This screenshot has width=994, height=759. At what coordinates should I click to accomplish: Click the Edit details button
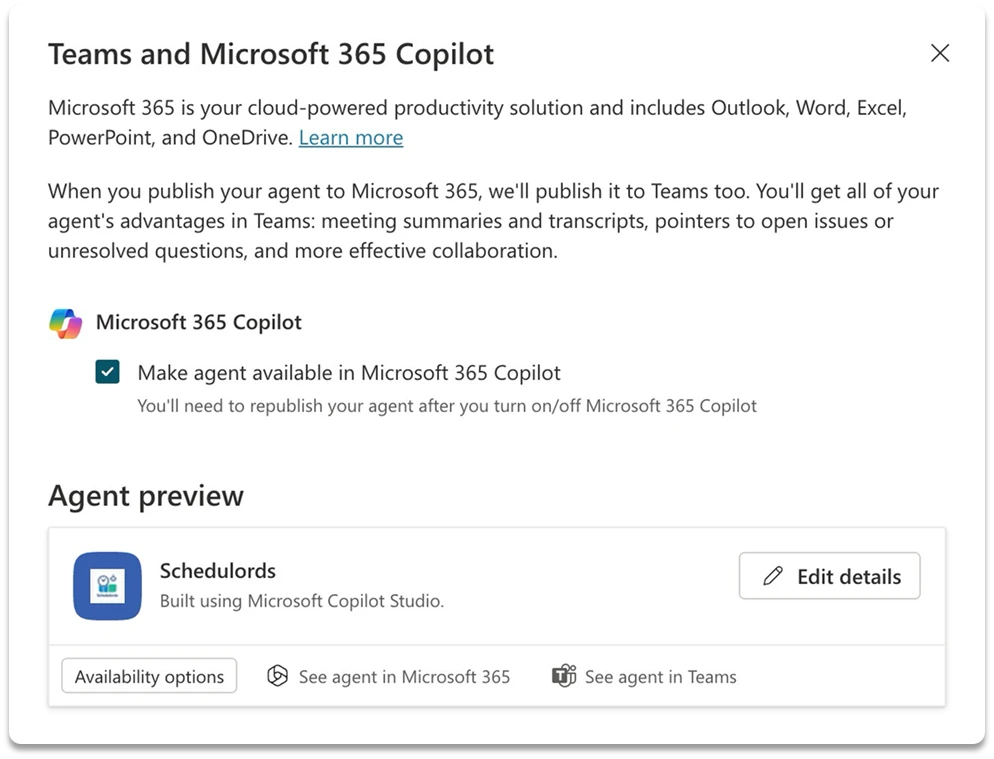tap(829, 576)
